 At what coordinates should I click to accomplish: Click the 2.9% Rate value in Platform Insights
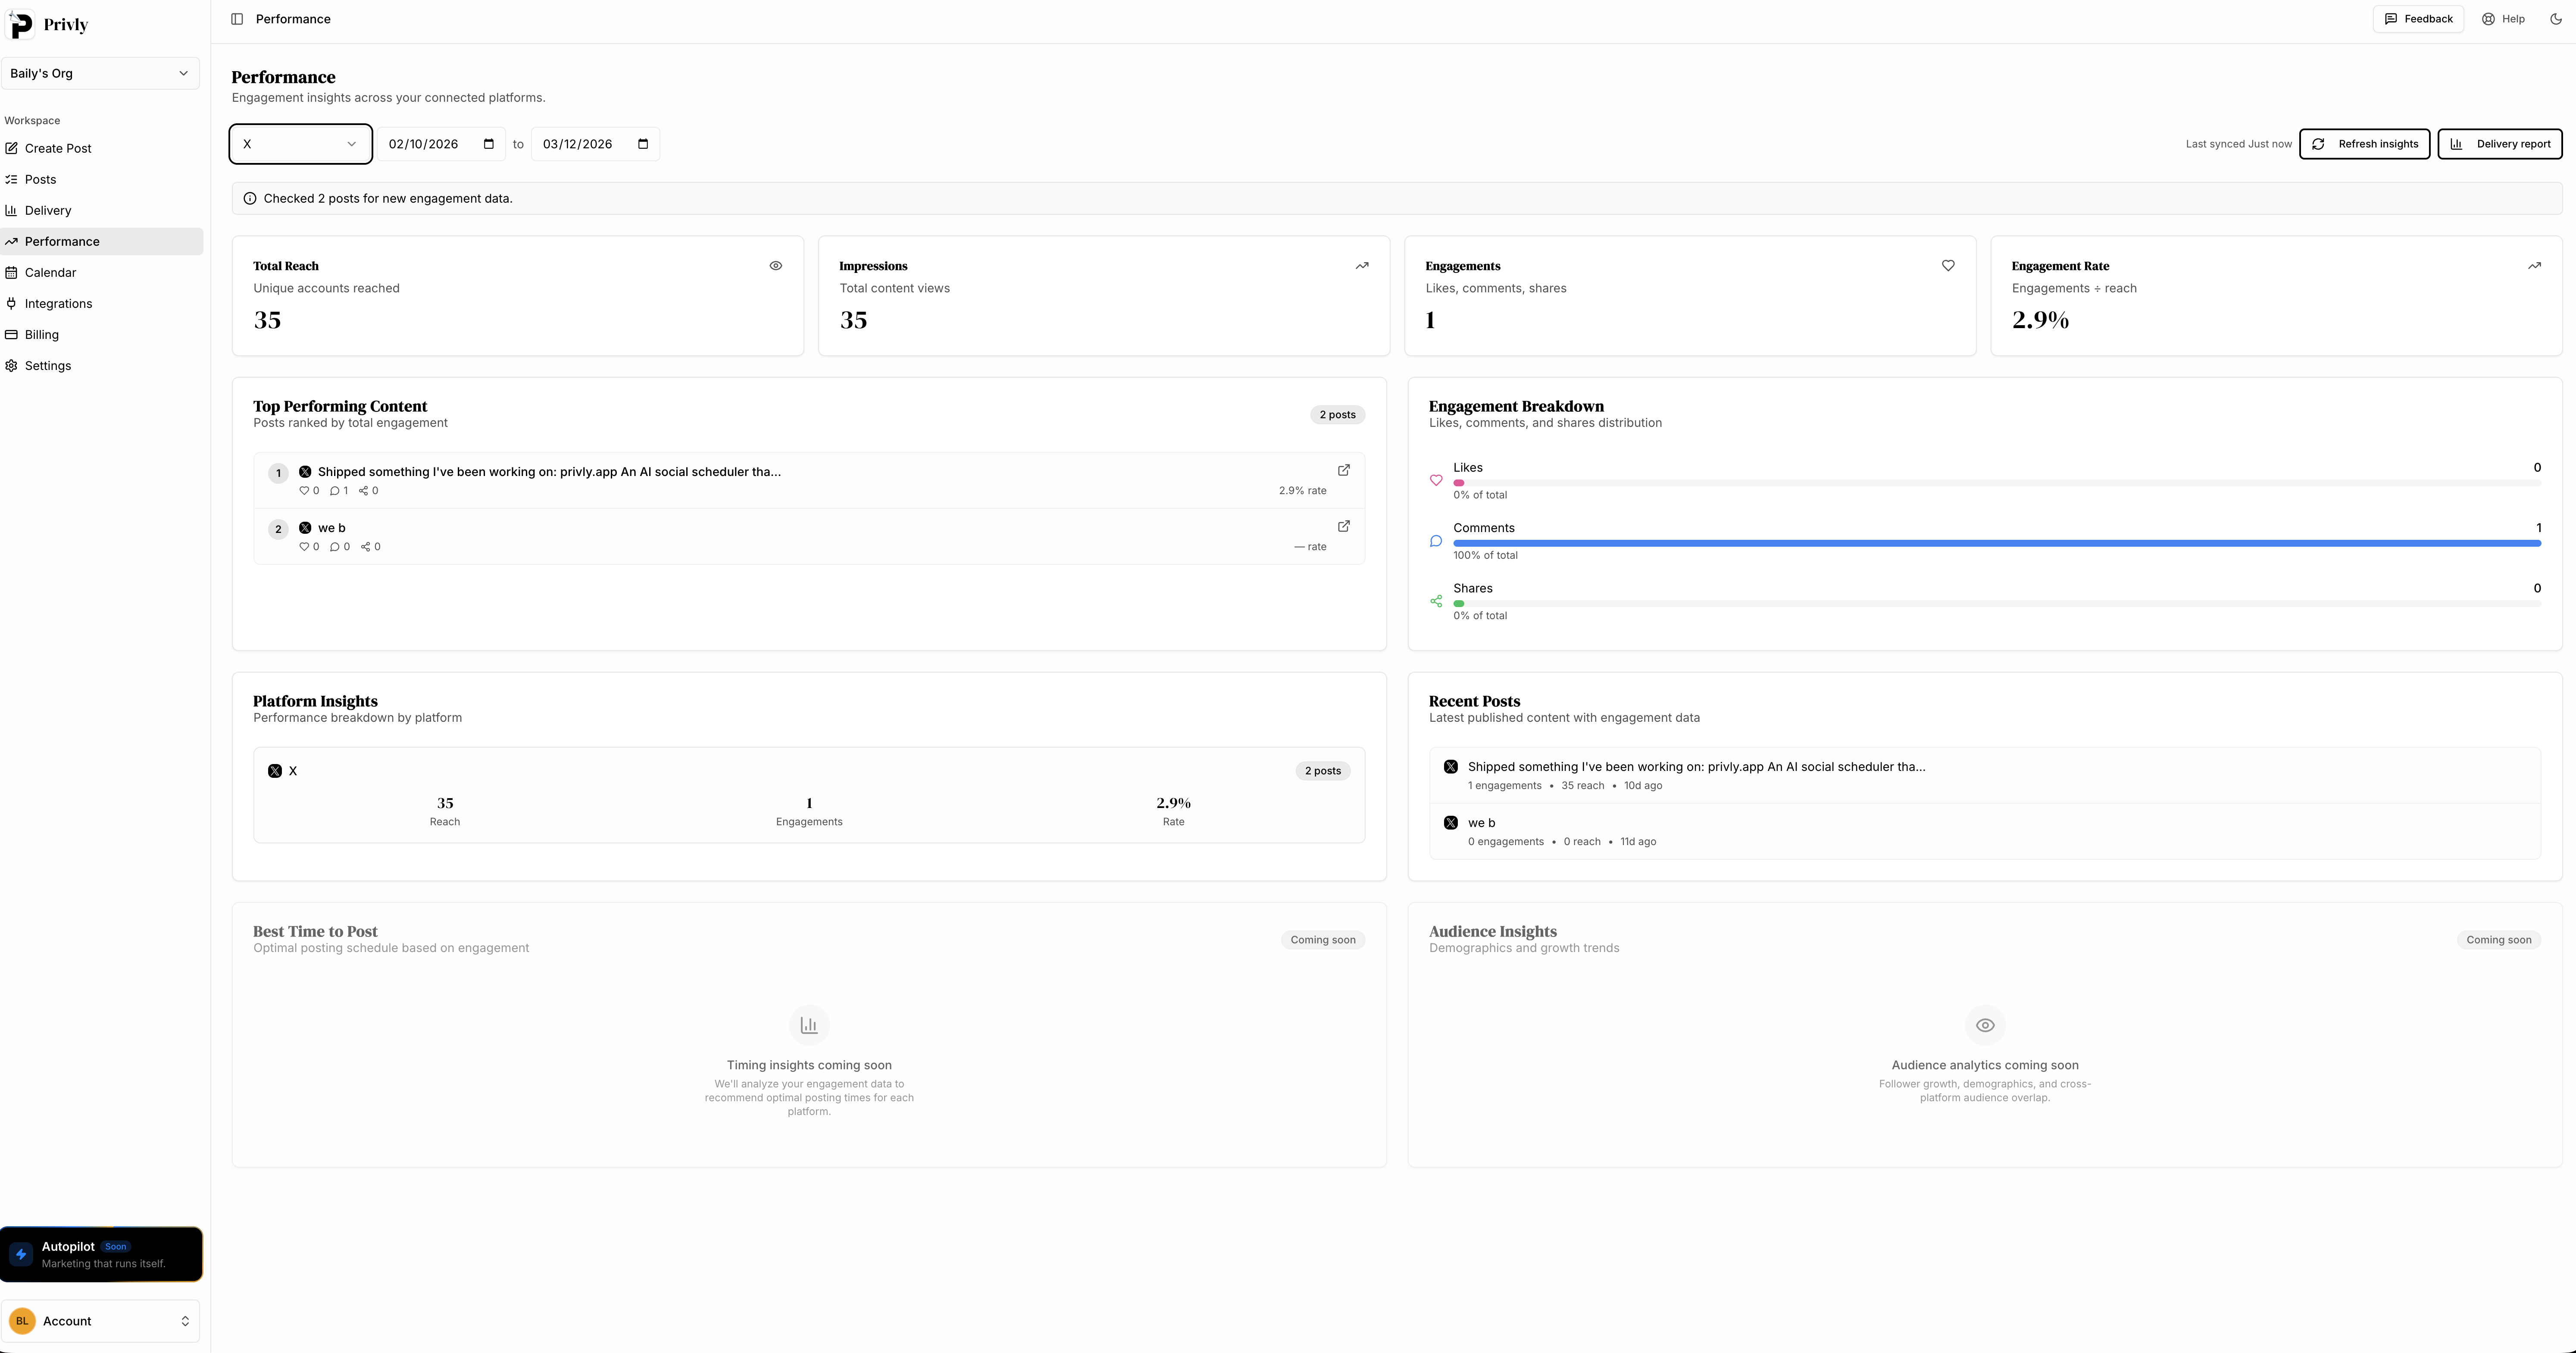point(1173,803)
